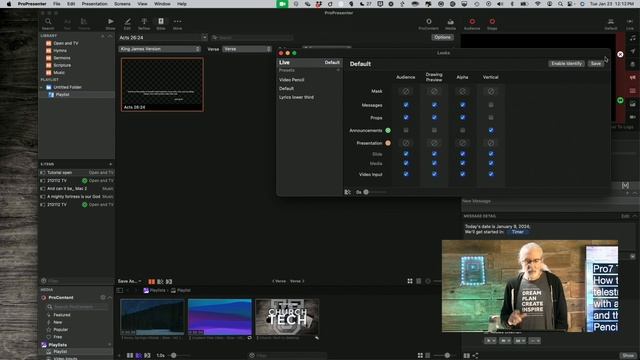Toggle the Stage output button
The height and width of the screenshot is (360, 640).
[x=492, y=24]
